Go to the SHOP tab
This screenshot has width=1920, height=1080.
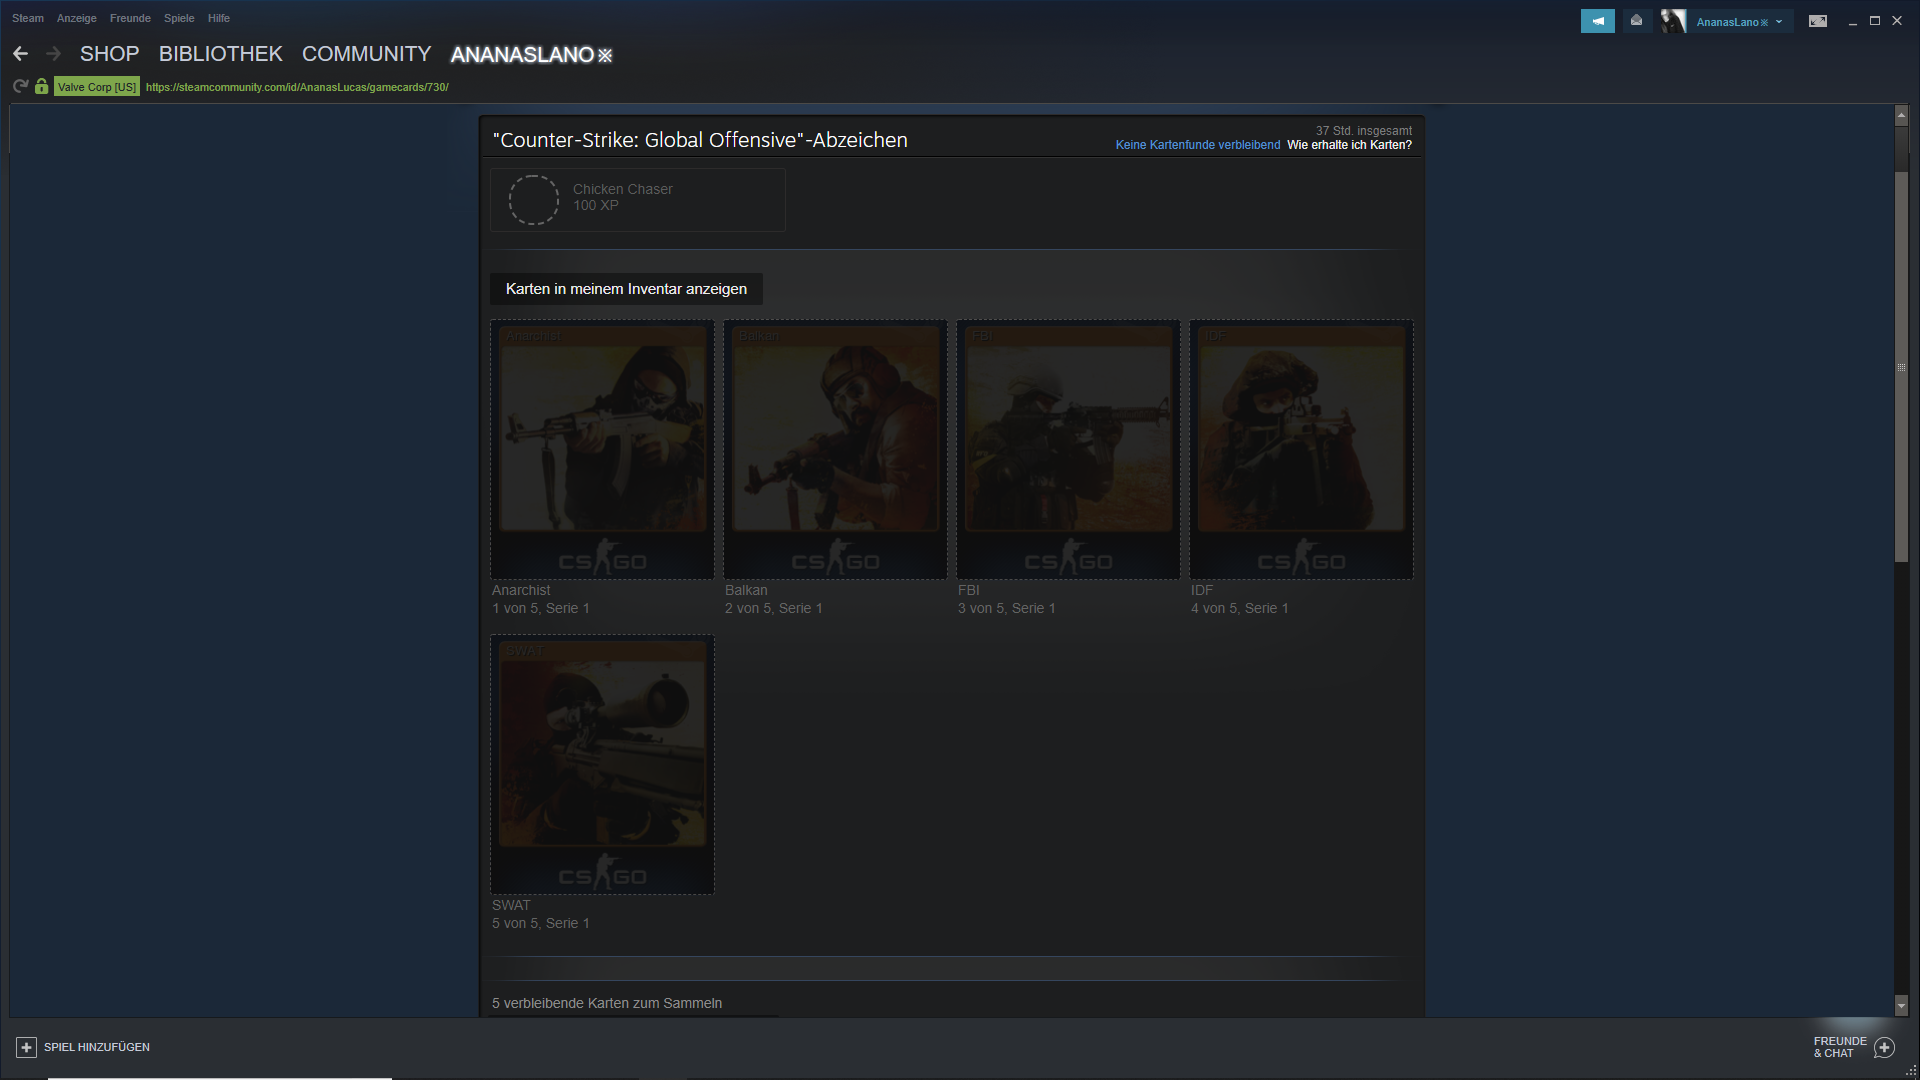[109, 54]
